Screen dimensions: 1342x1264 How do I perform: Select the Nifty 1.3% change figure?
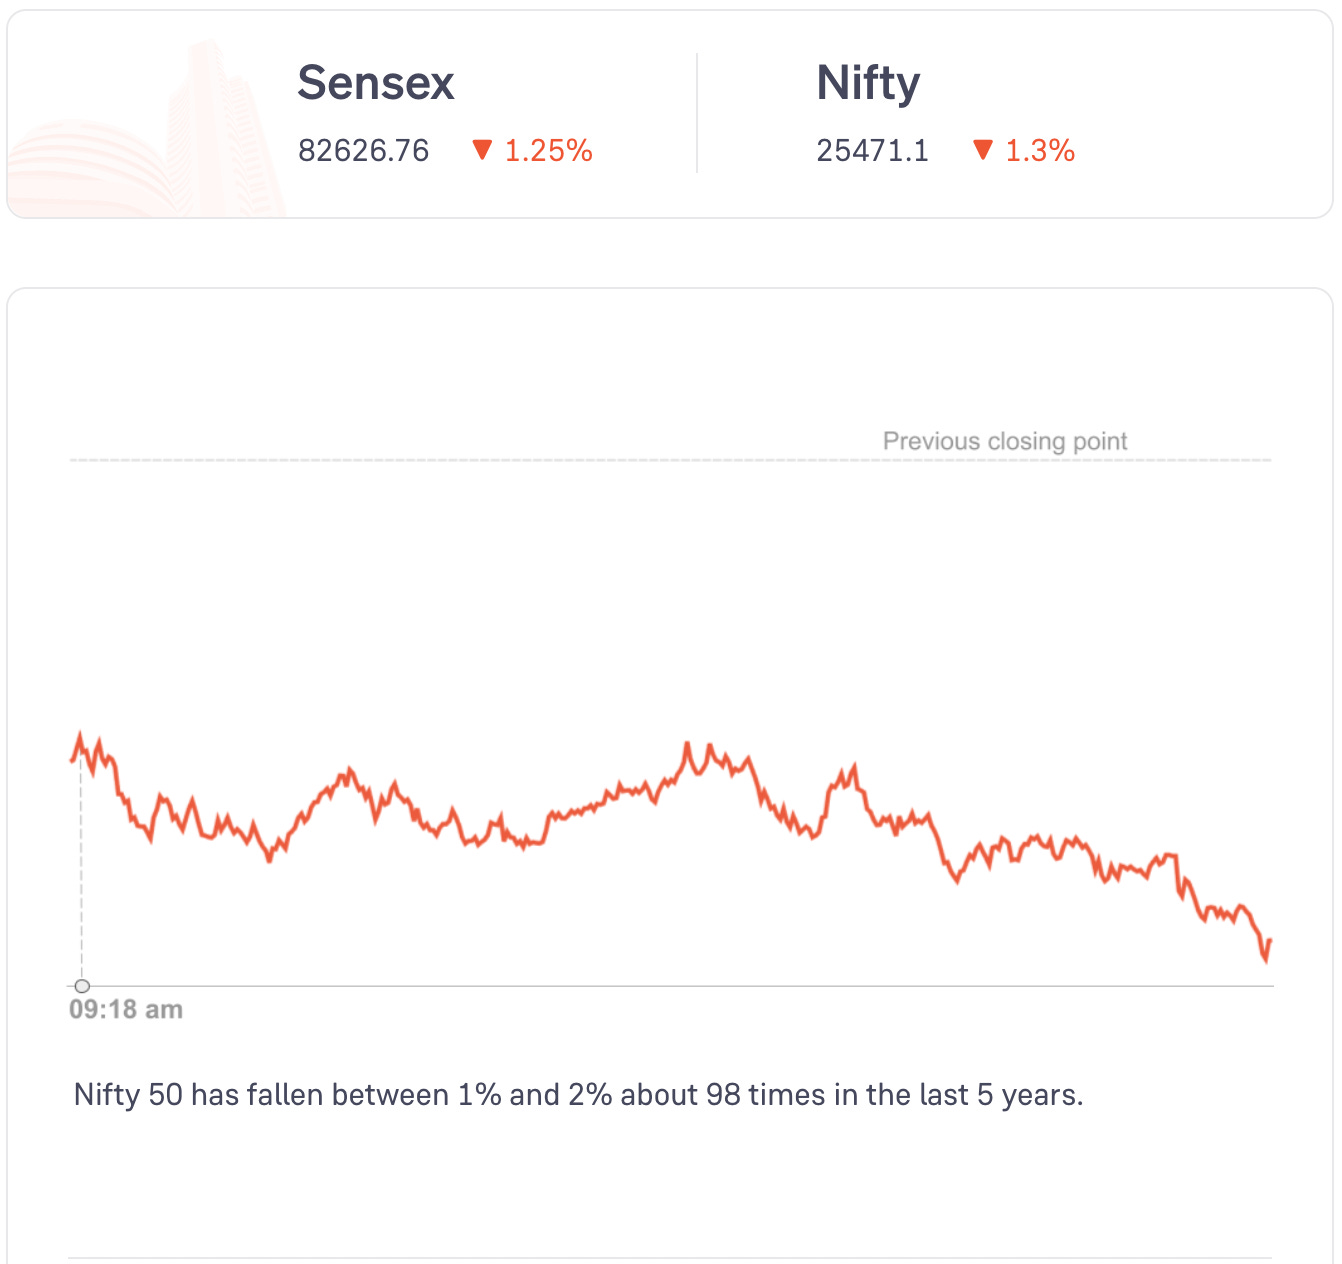(1039, 151)
